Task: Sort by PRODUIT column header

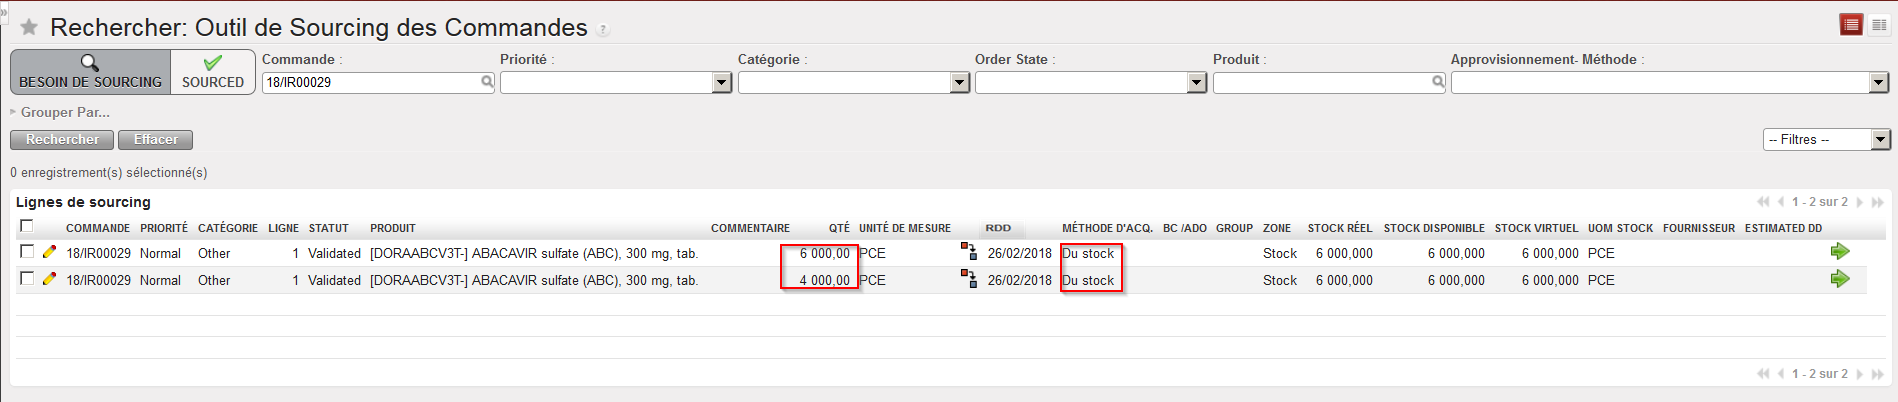Action: tap(393, 228)
